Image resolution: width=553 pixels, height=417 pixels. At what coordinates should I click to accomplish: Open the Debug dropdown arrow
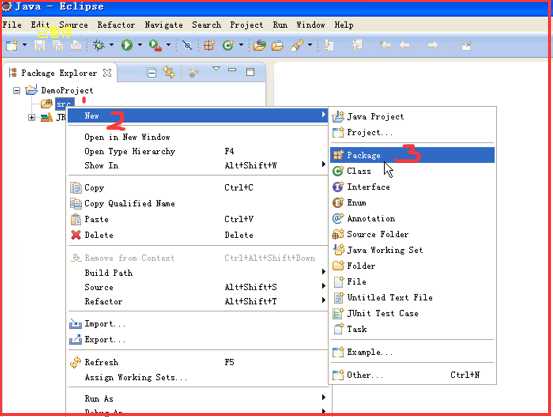point(111,45)
